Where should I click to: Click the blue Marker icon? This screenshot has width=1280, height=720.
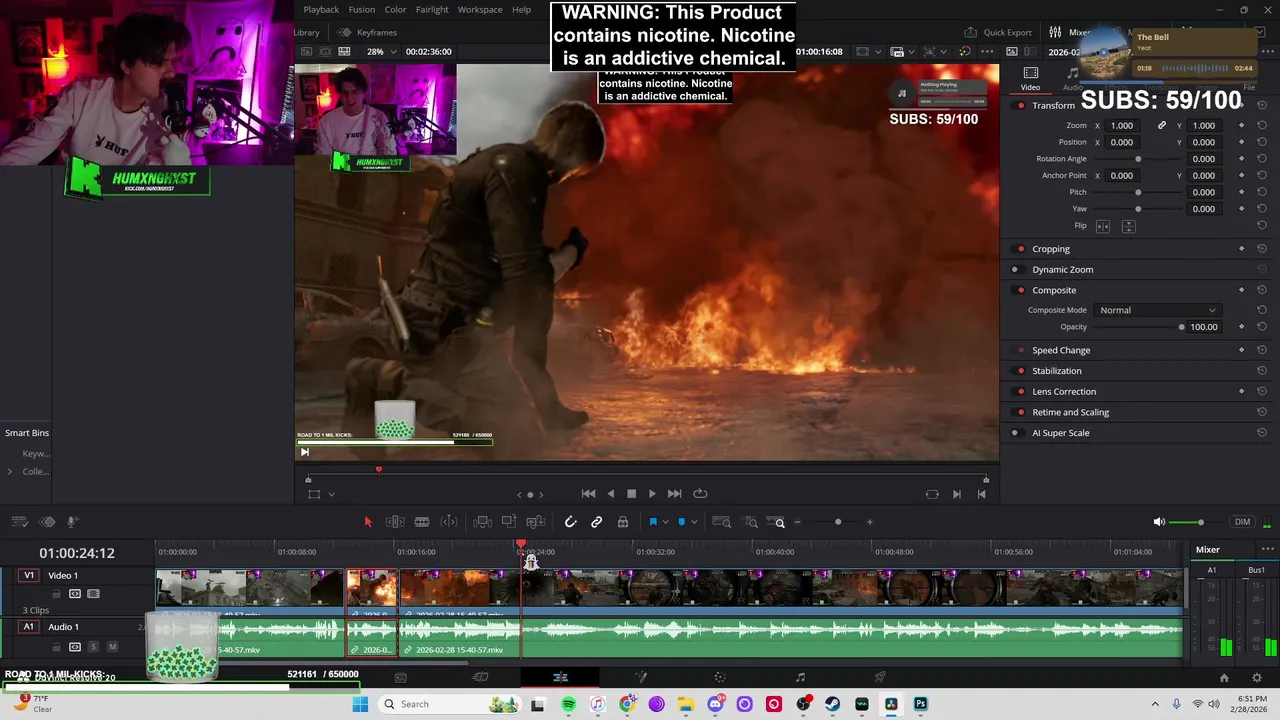(682, 522)
